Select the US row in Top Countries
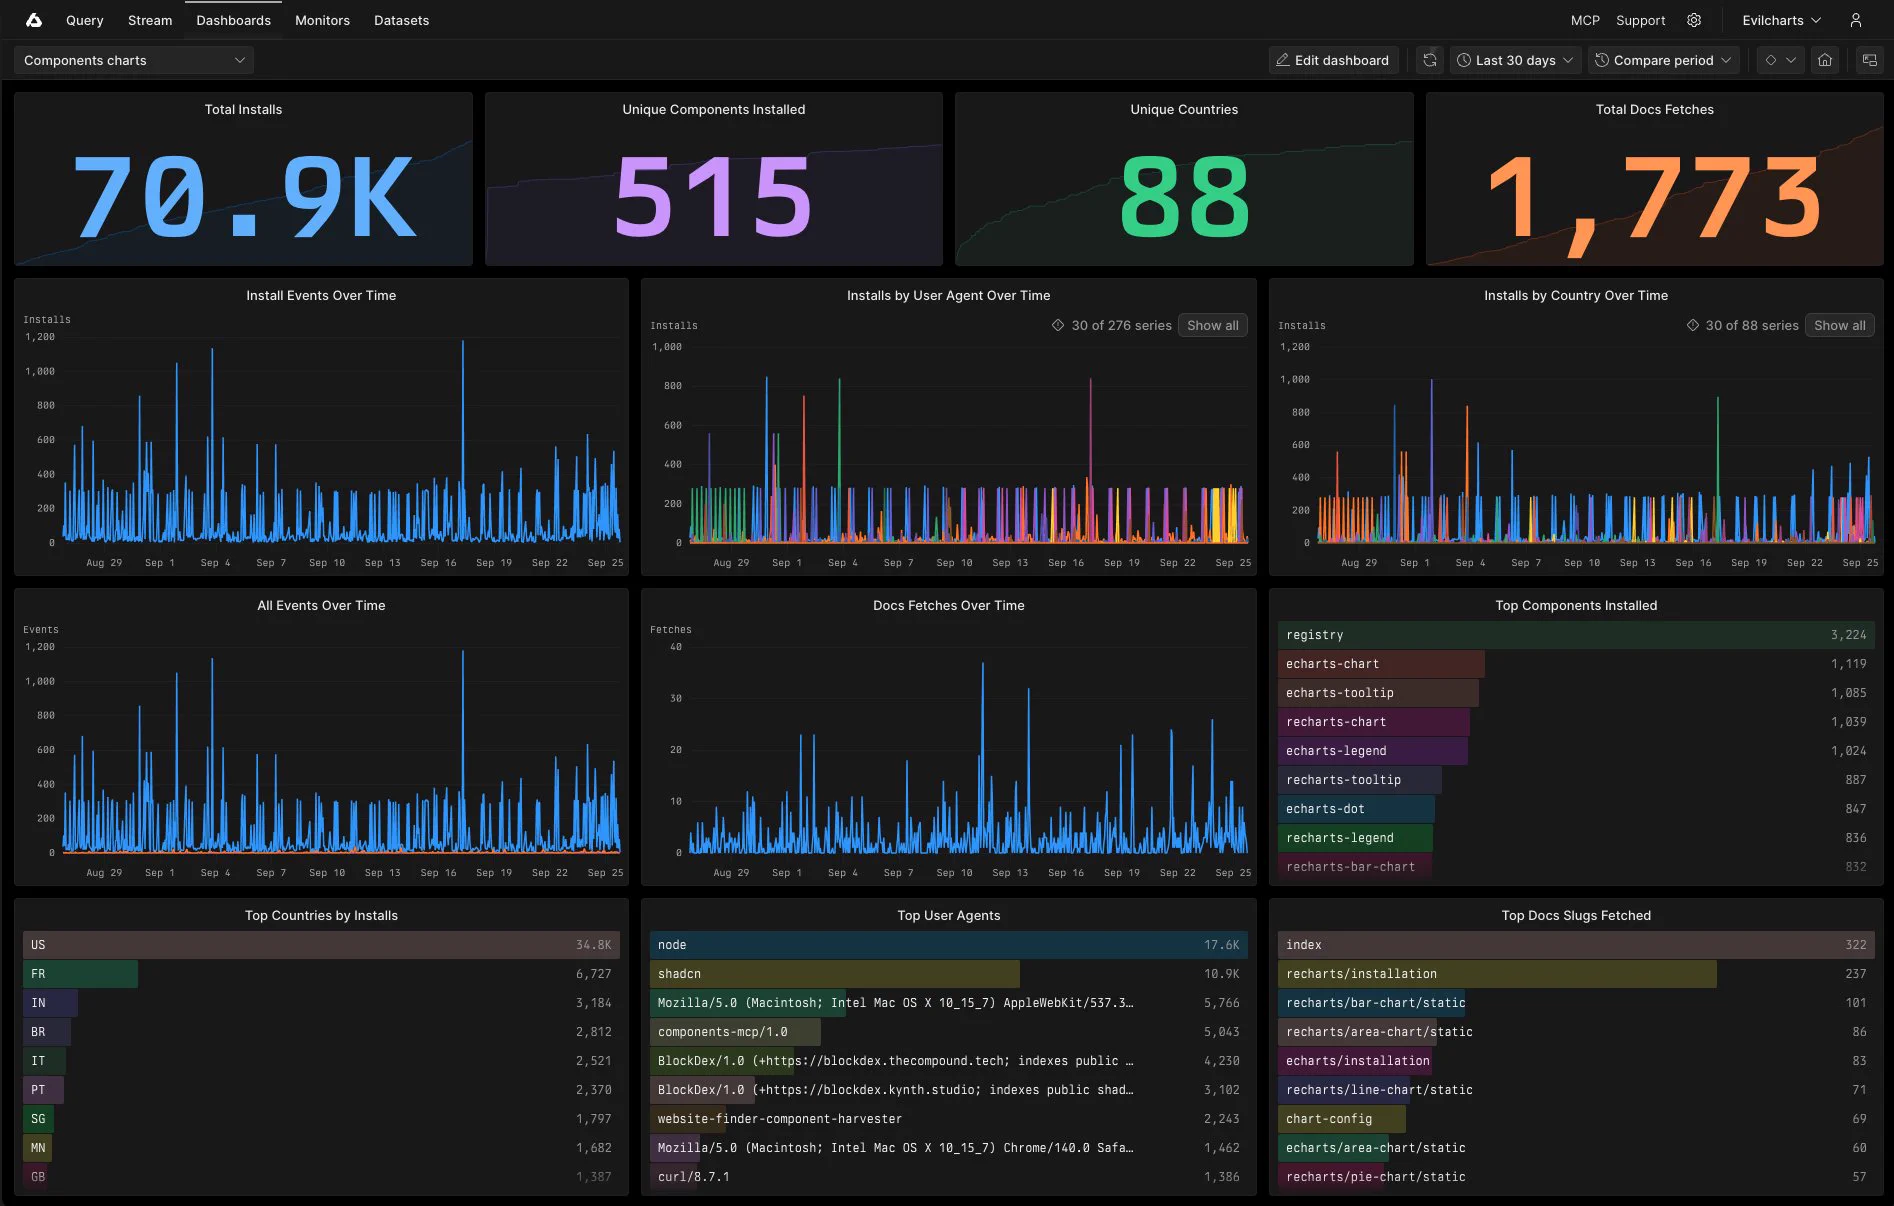Viewport: 1894px width, 1206px height. click(321, 945)
